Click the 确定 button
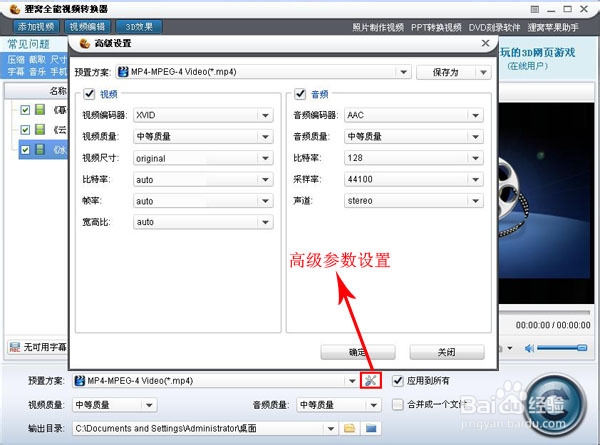The height and width of the screenshot is (445, 600). (358, 352)
